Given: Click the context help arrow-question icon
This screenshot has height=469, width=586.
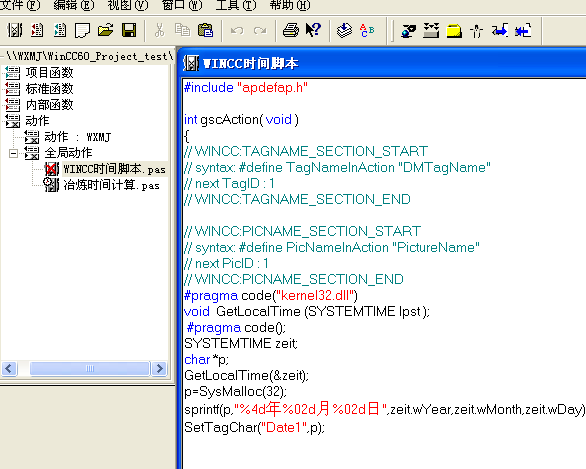Looking at the screenshot, I should (313, 30).
